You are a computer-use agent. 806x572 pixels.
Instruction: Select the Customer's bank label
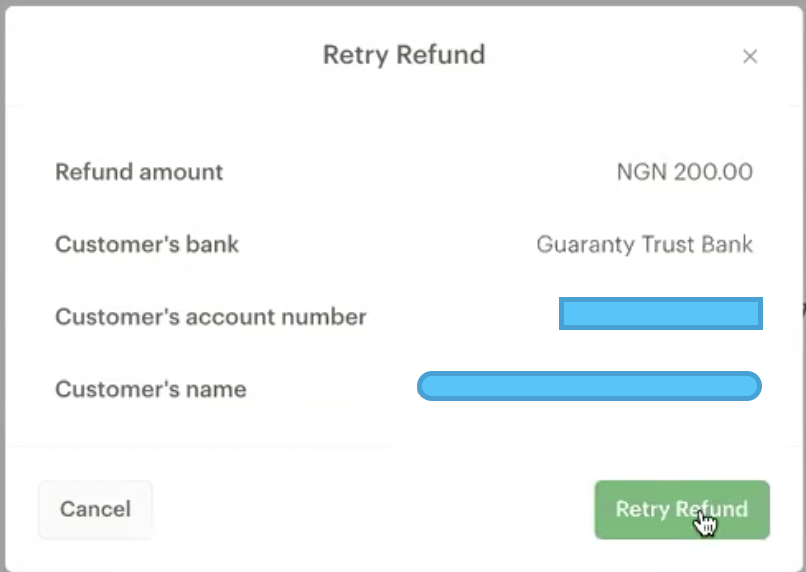tap(147, 244)
